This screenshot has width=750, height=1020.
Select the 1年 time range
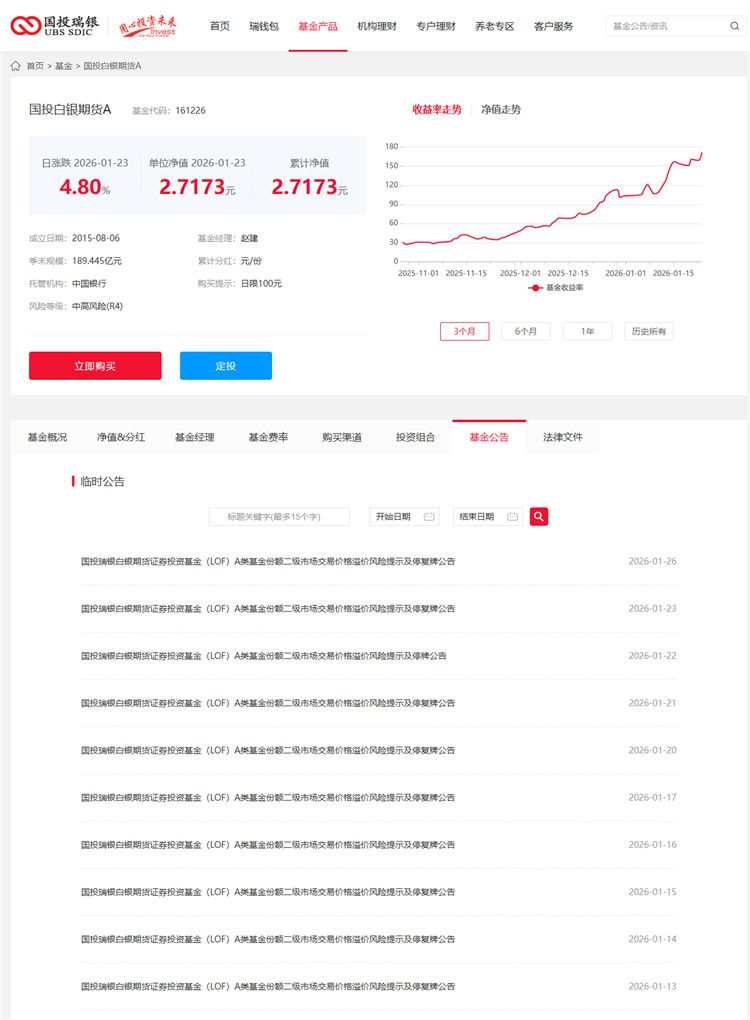587,331
